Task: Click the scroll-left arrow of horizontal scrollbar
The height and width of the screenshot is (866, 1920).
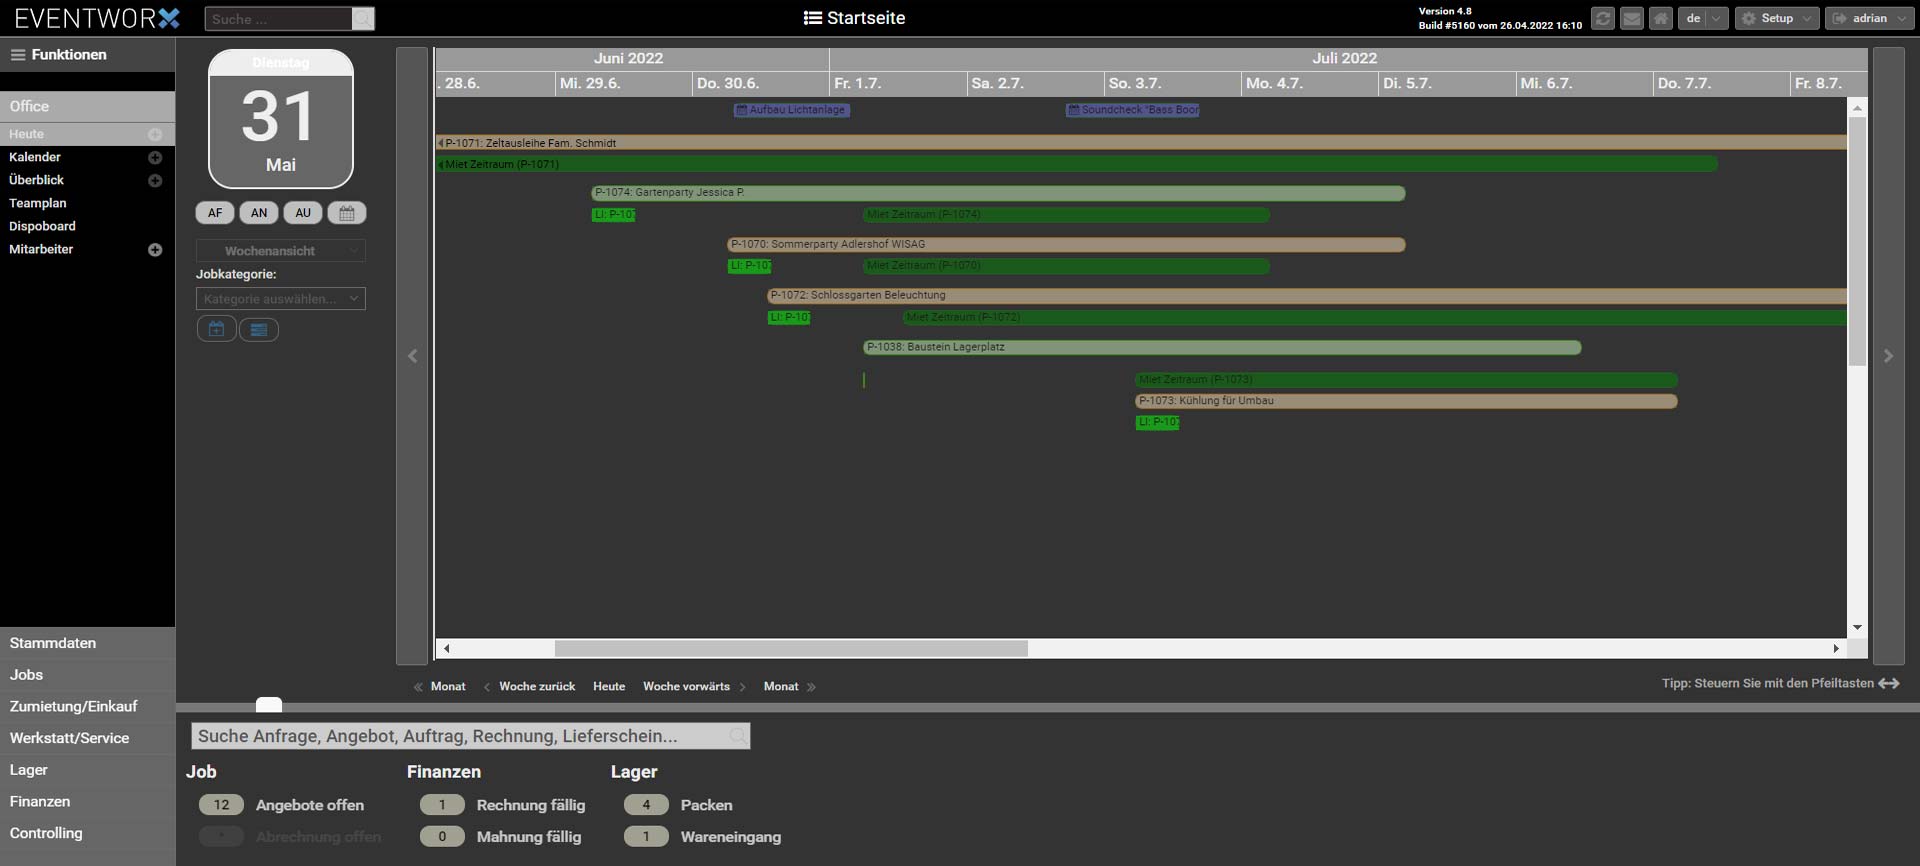Action: tap(446, 648)
